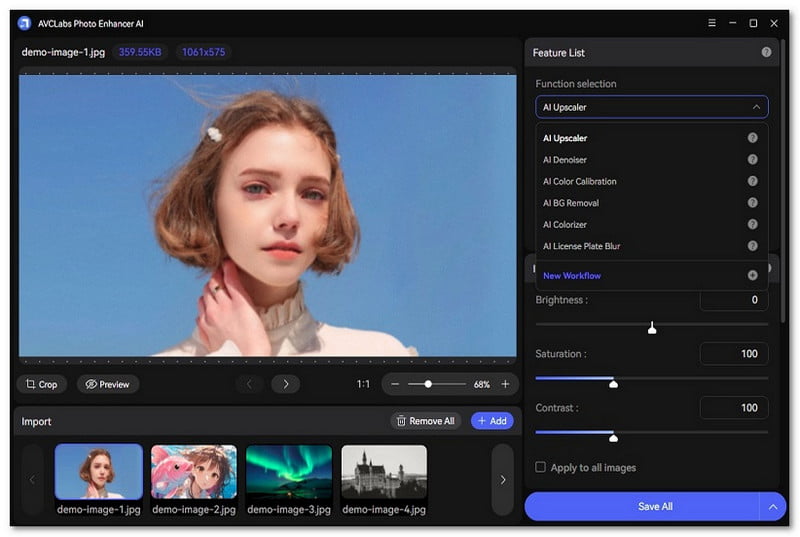Enable Apply to all images checkbox
Image resolution: width=800 pixels, height=537 pixels.
[x=540, y=467]
